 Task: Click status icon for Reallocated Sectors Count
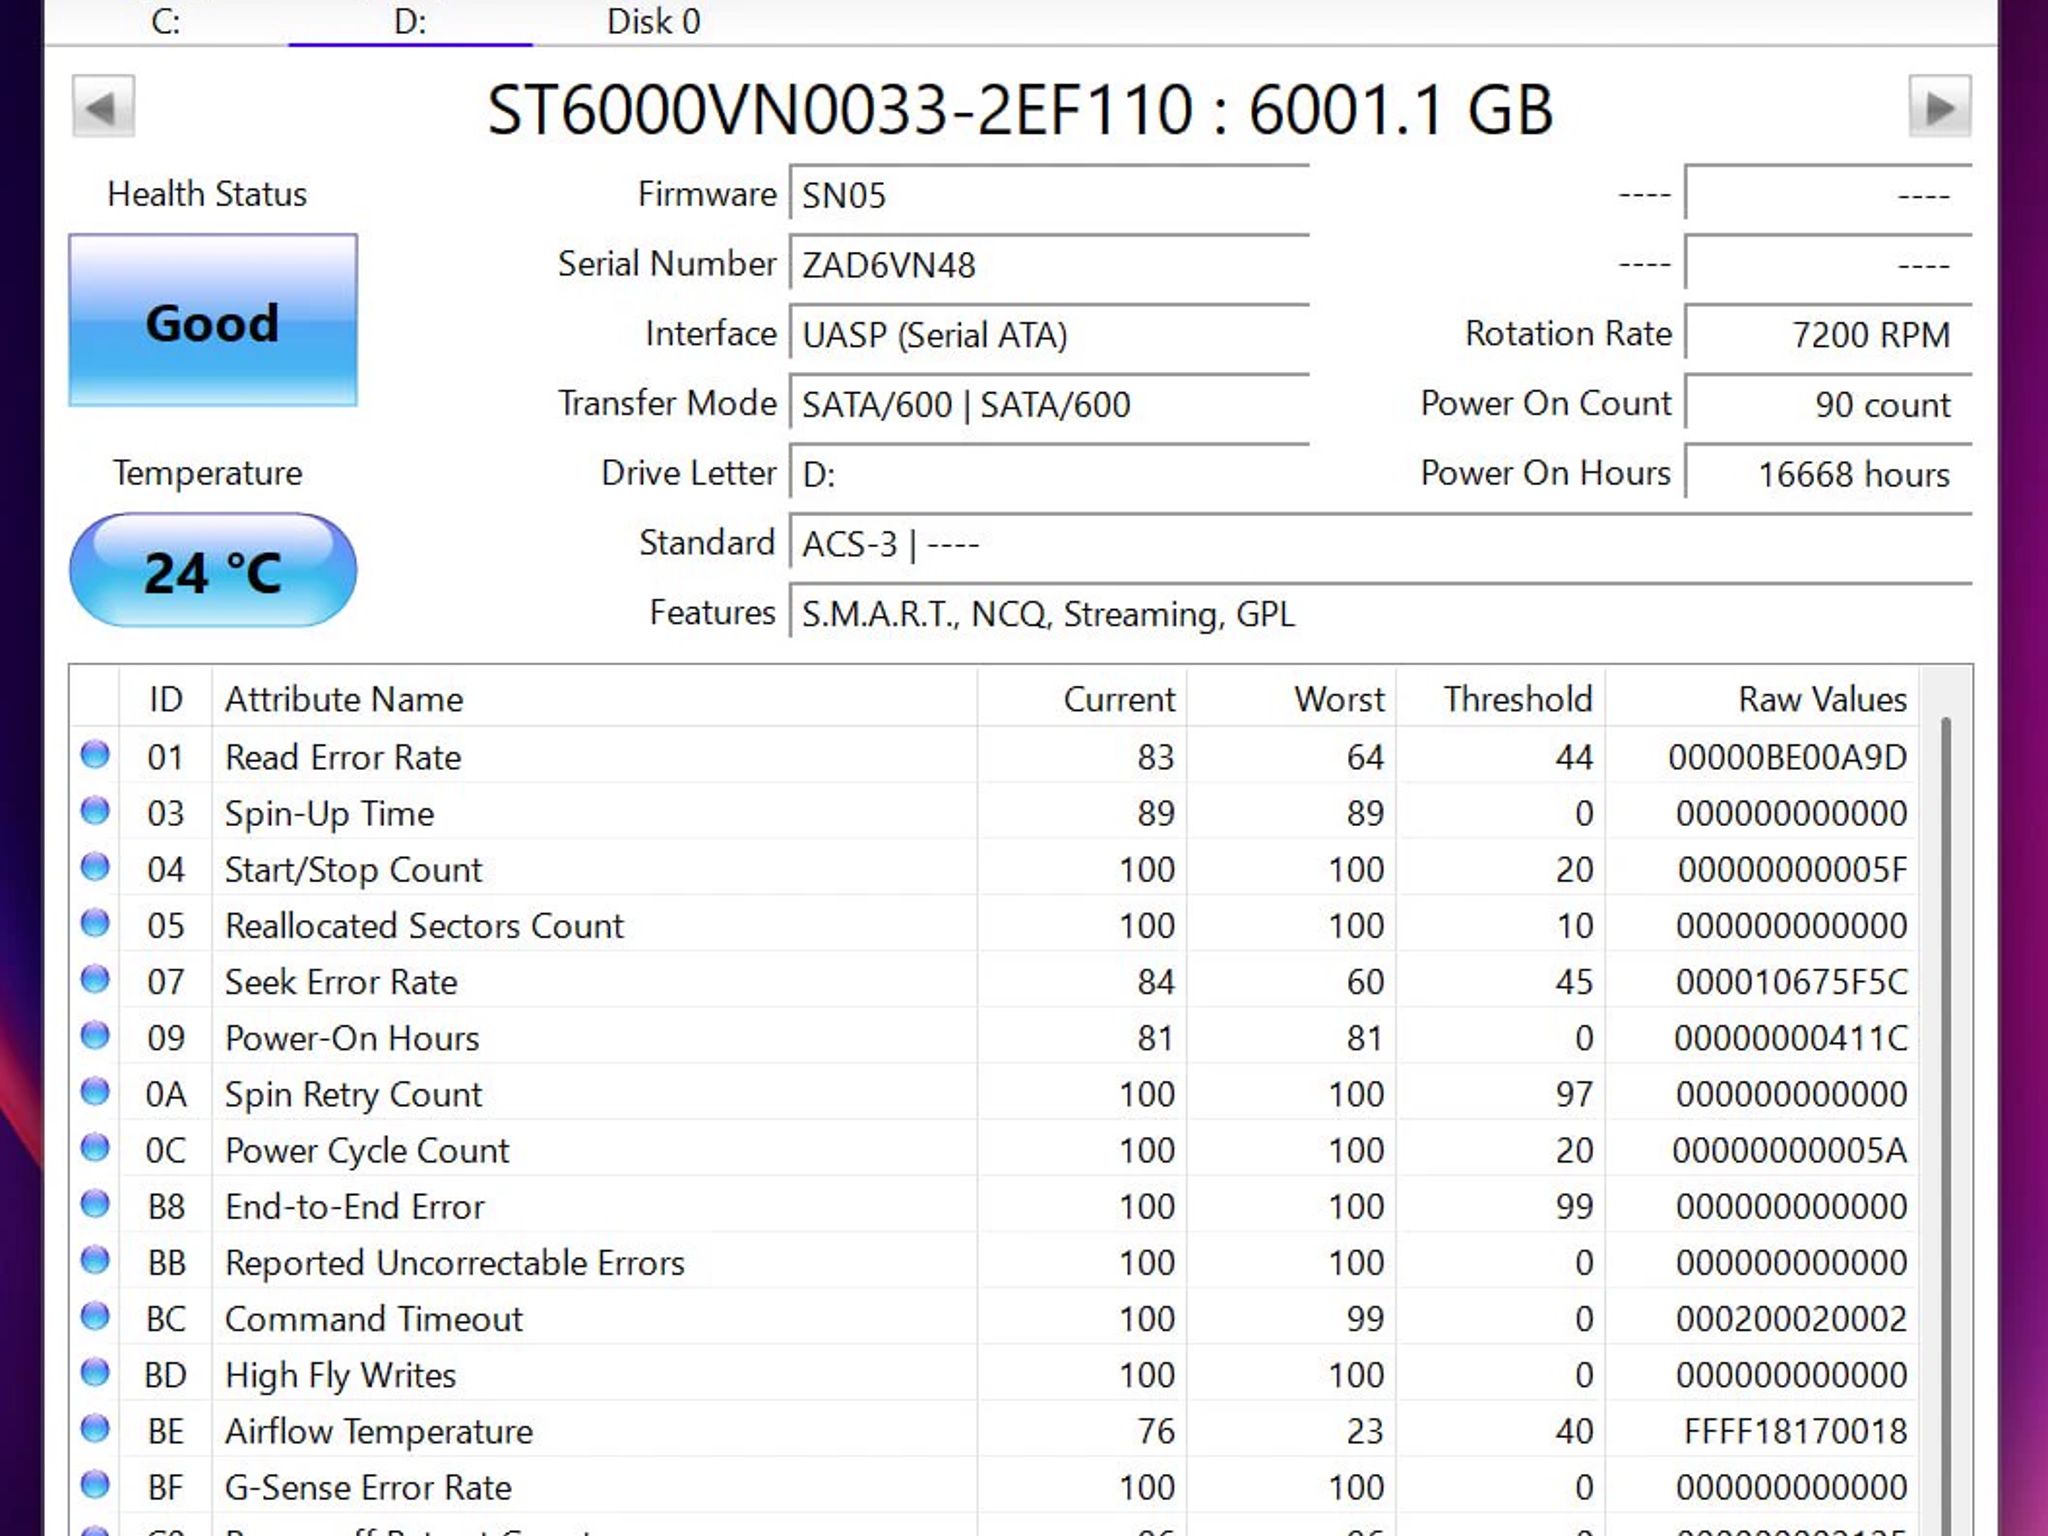95,922
